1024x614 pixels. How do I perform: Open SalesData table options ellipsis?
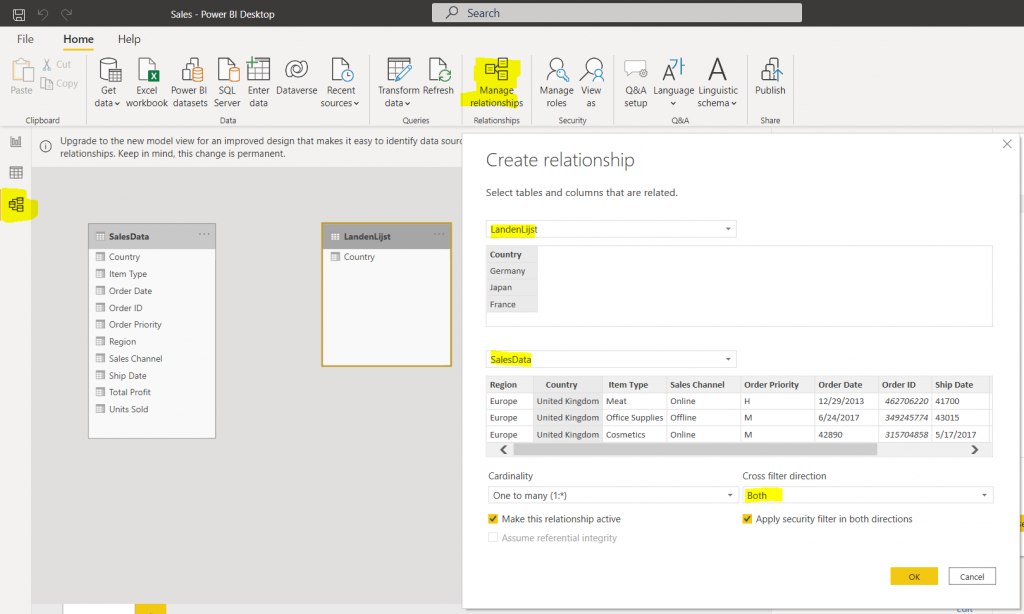coord(204,234)
